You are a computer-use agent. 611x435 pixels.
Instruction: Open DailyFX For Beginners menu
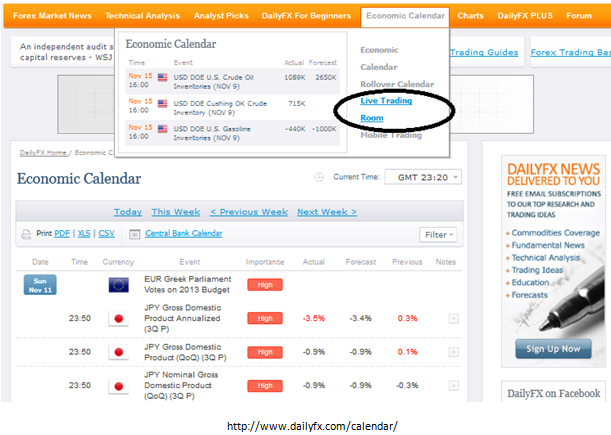[306, 16]
